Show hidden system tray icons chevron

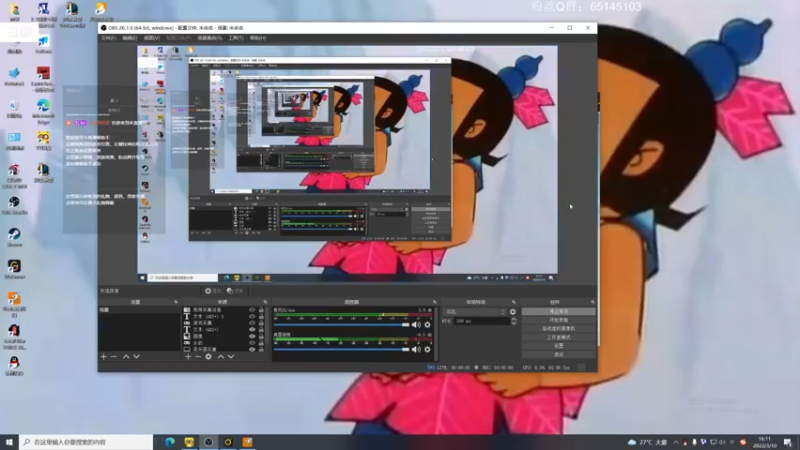pyautogui.click(x=676, y=442)
